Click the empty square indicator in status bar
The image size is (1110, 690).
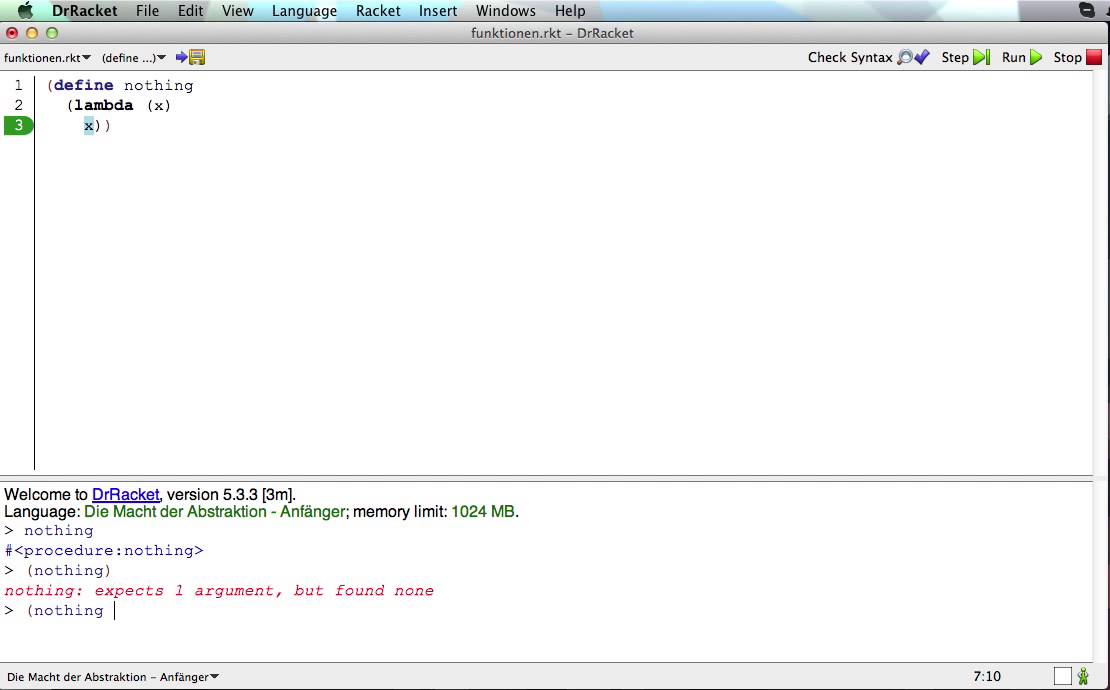[1063, 677]
